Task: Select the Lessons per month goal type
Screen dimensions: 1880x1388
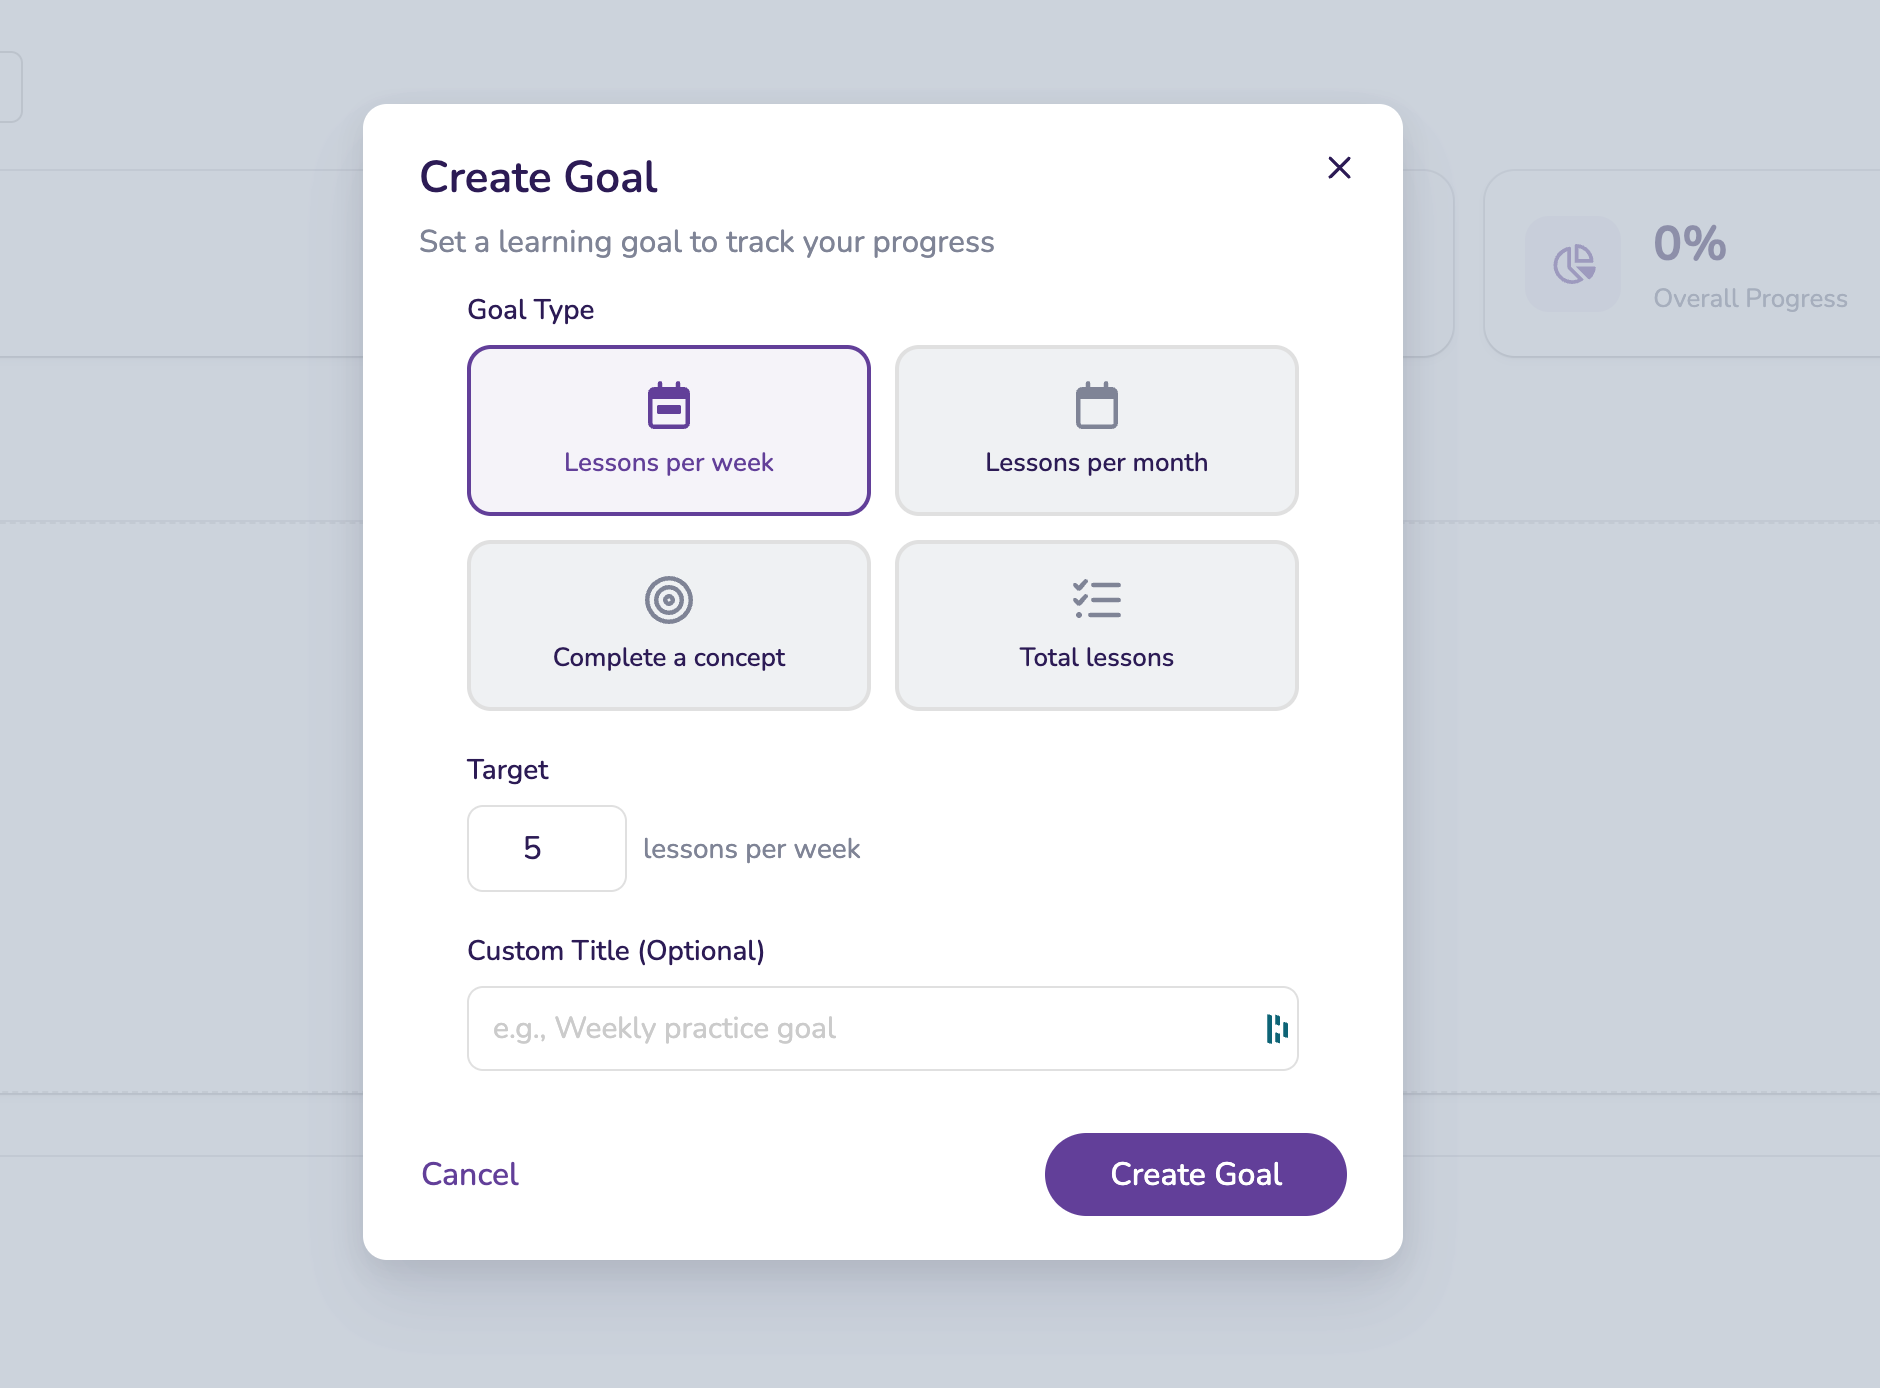Action: (1097, 430)
